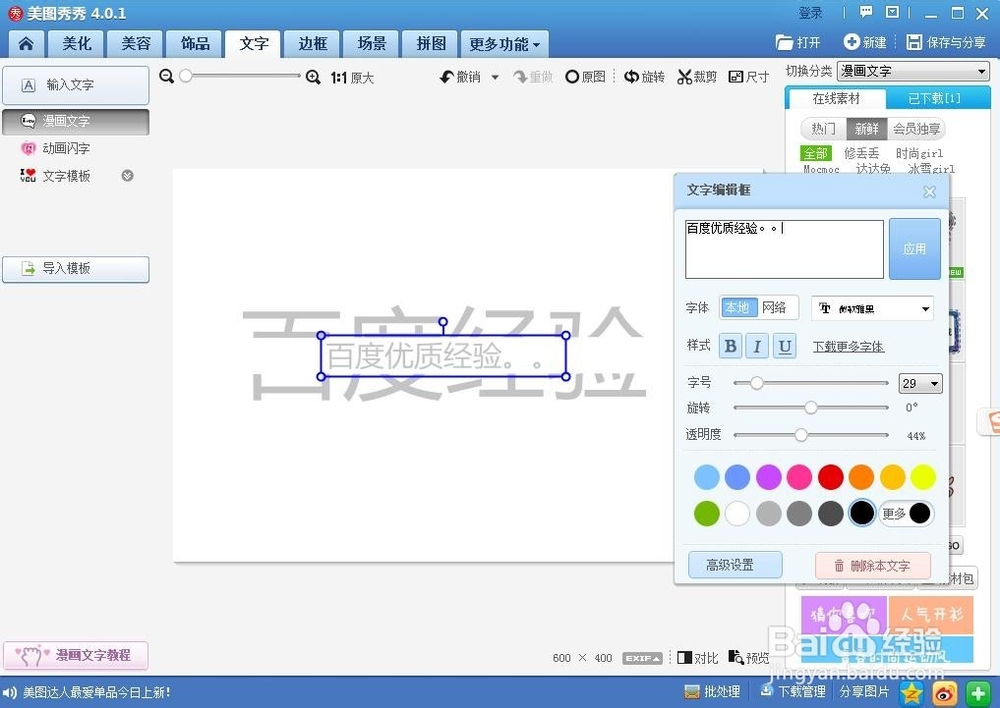1000x708 pixels.
Task: Close the 文字编辑框 dialog
Action: click(929, 191)
